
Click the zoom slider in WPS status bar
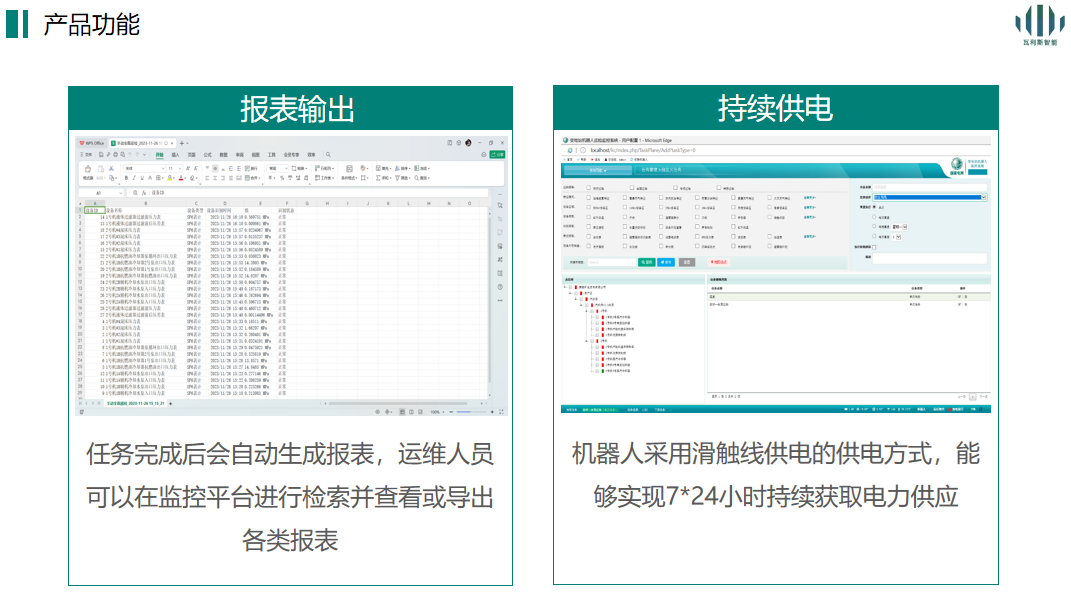pos(471,412)
